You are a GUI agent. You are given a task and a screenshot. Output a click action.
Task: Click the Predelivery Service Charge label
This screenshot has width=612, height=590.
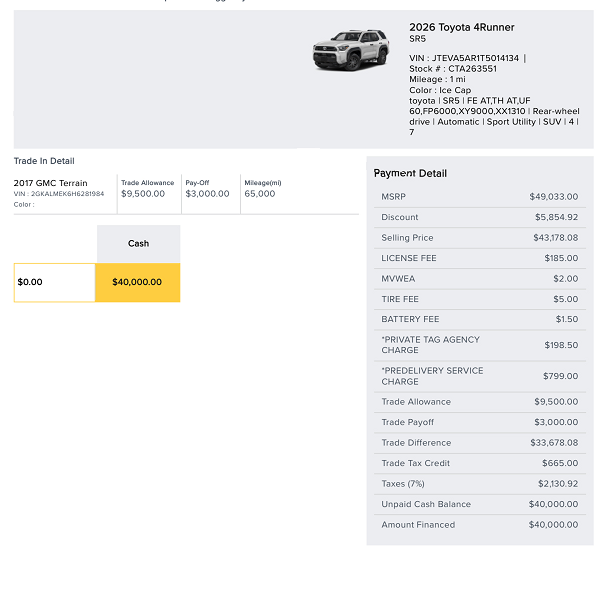pos(432,376)
